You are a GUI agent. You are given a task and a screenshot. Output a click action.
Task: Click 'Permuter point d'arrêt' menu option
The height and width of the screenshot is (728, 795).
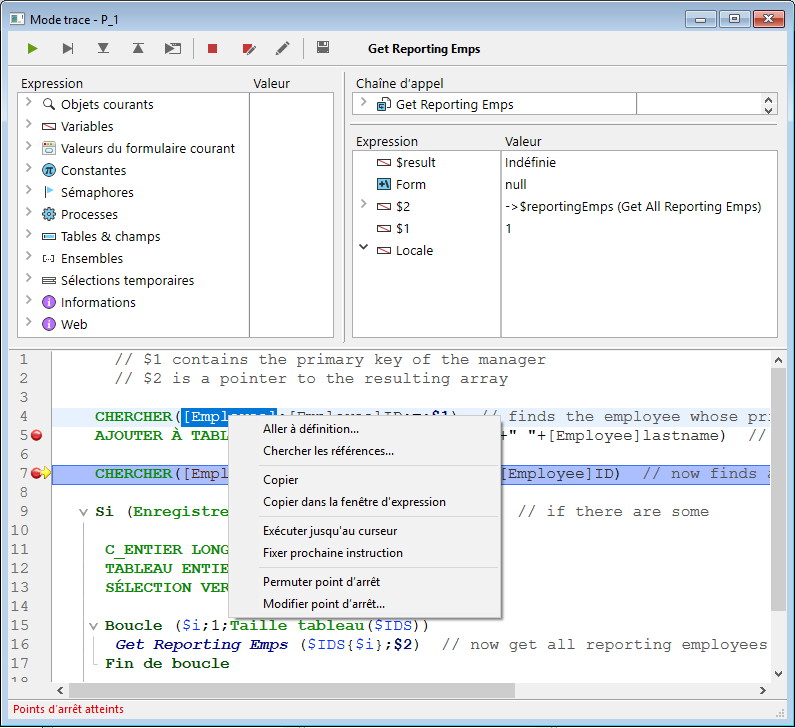point(321,582)
